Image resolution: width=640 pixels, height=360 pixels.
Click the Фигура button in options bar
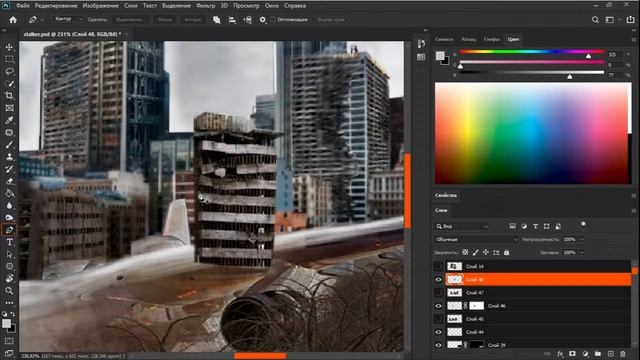pyautogui.click(x=193, y=20)
